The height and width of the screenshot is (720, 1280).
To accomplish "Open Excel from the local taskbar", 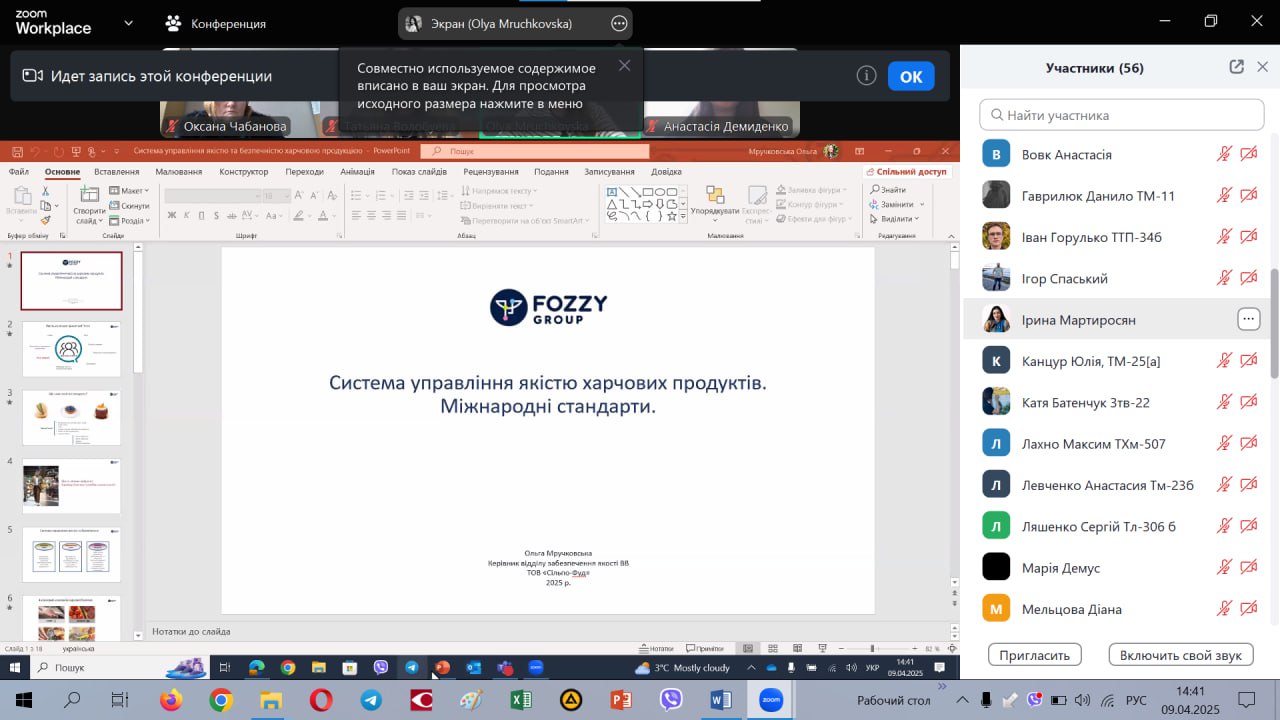I will coord(521,700).
